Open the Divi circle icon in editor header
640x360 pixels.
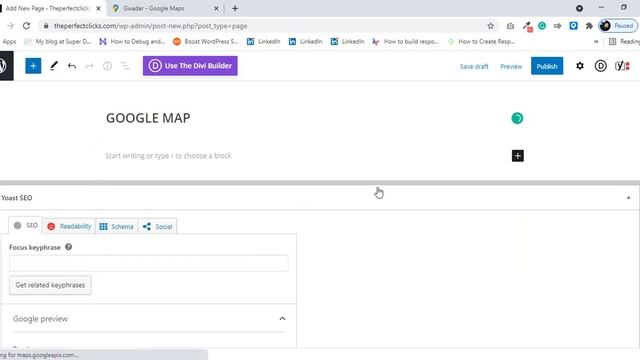(x=600, y=66)
